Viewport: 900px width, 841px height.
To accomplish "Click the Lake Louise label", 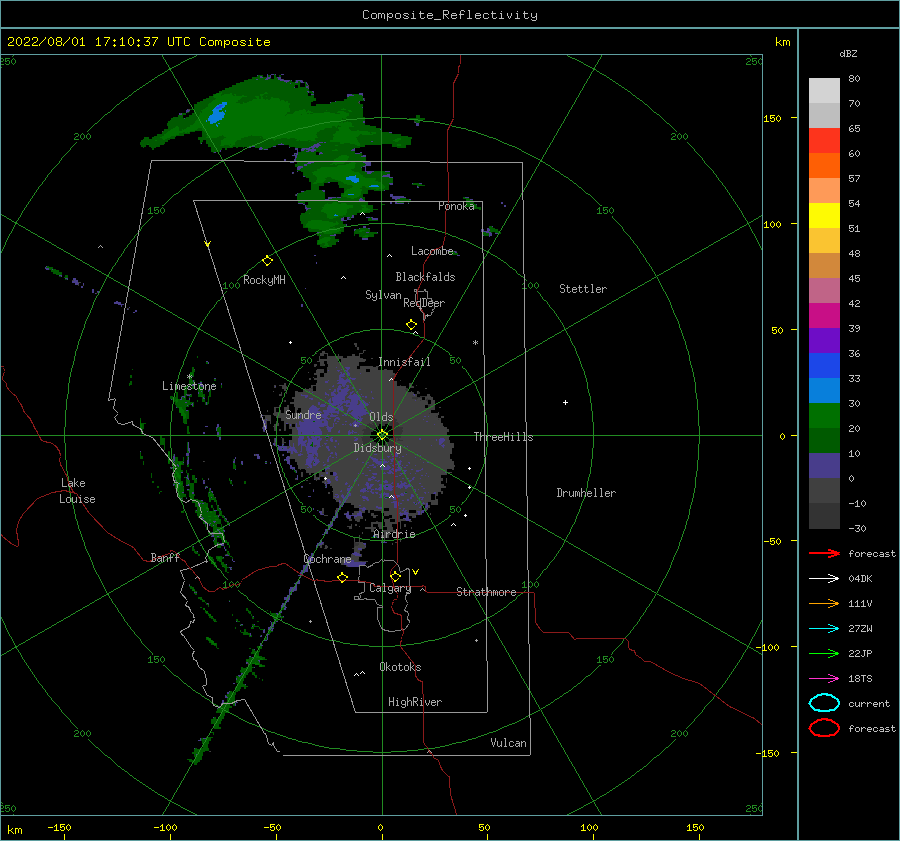I will (x=77, y=491).
